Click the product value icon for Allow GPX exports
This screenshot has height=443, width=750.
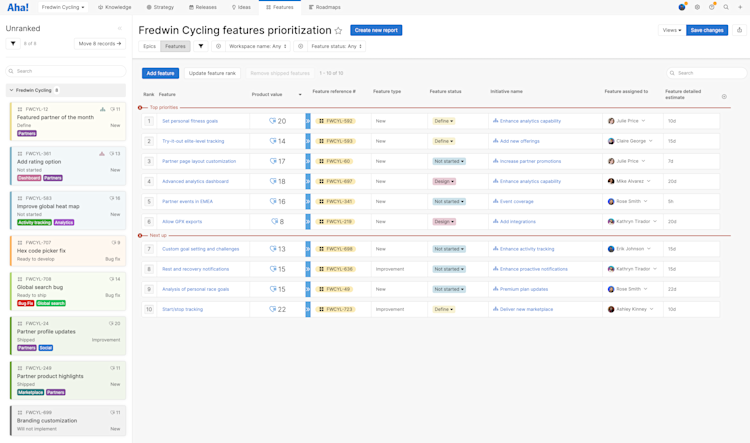tap(274, 222)
